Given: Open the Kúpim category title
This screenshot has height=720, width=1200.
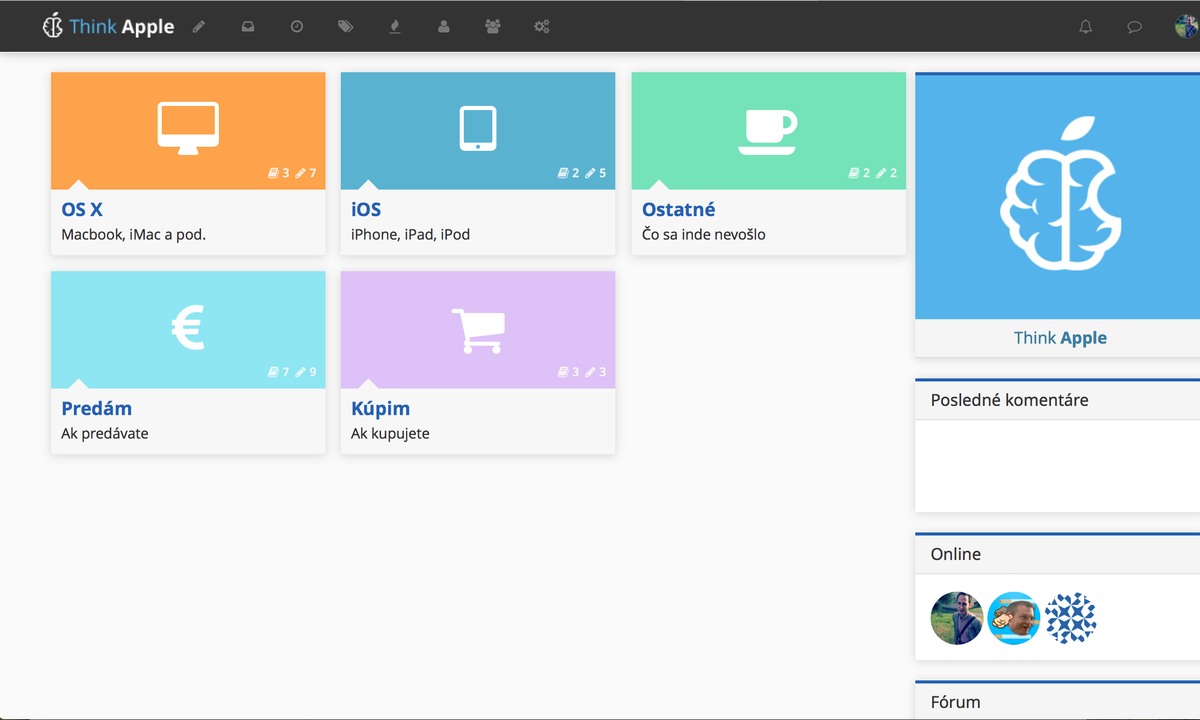Looking at the screenshot, I should pos(381,409).
